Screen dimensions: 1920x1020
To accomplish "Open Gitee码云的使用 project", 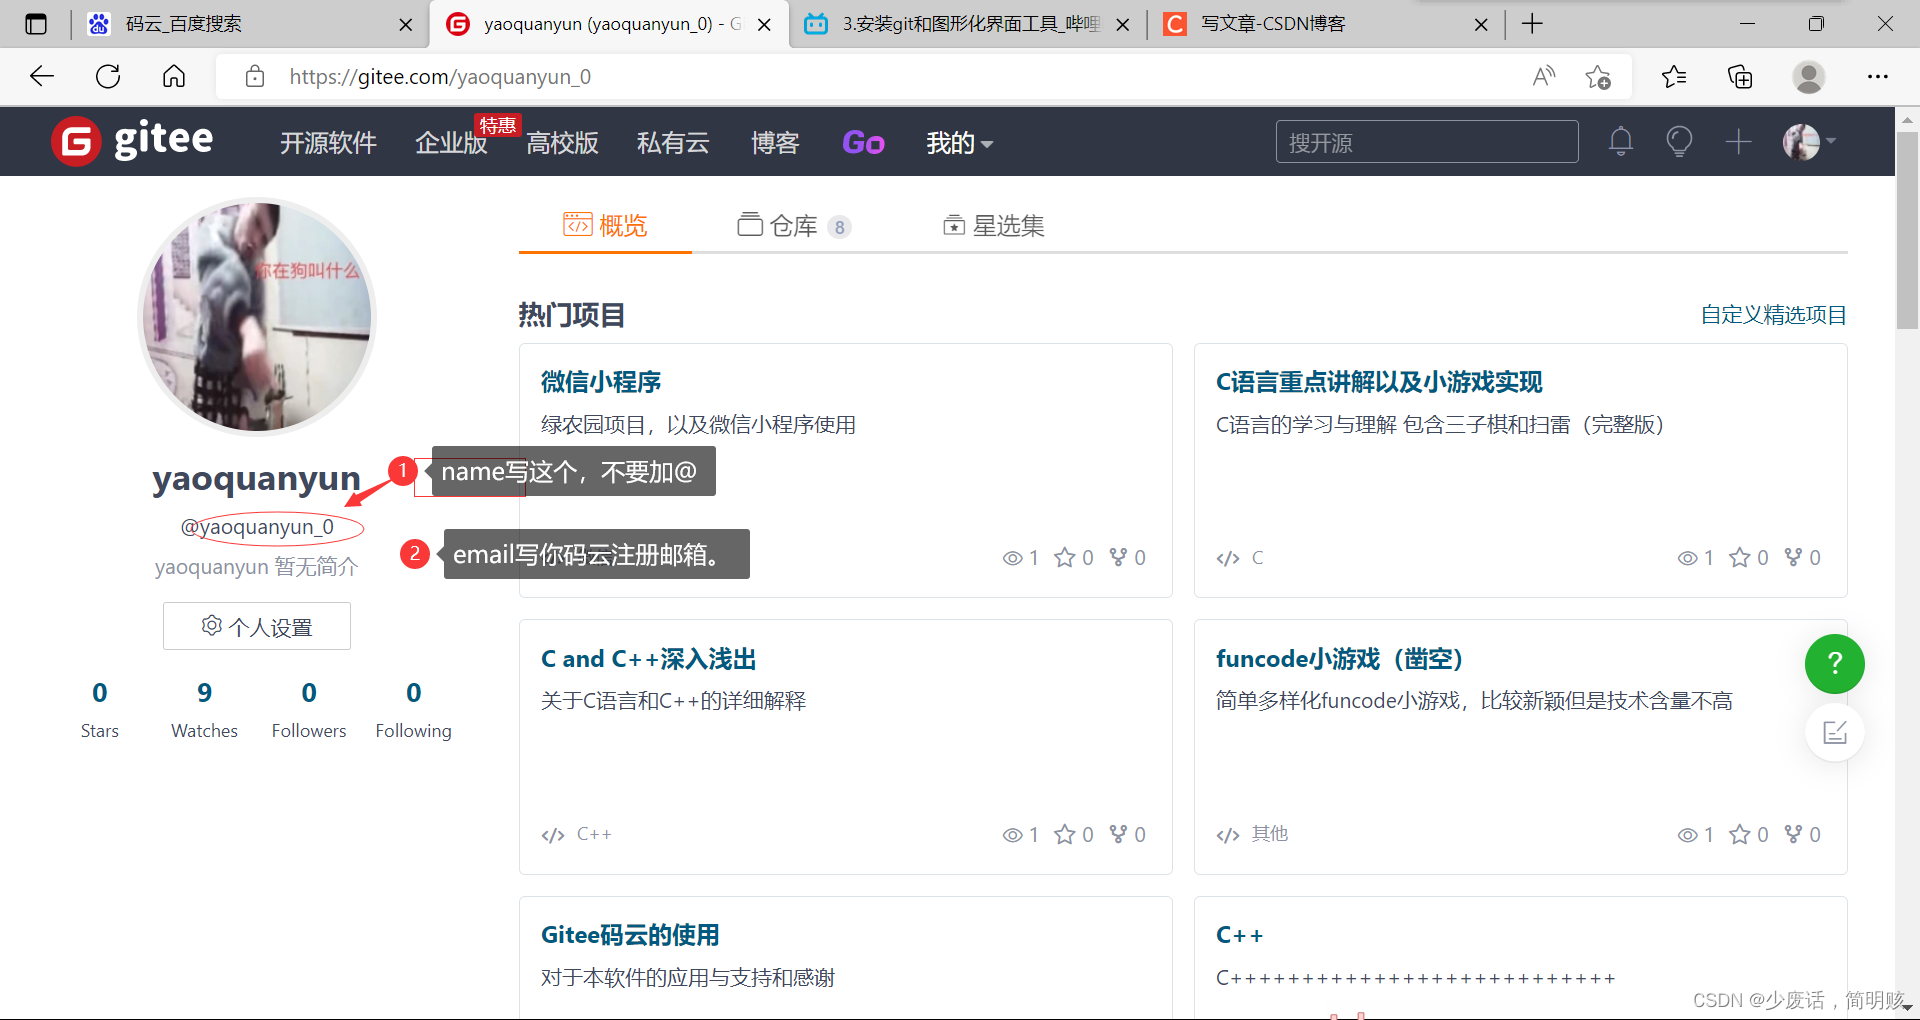I will click(x=630, y=935).
